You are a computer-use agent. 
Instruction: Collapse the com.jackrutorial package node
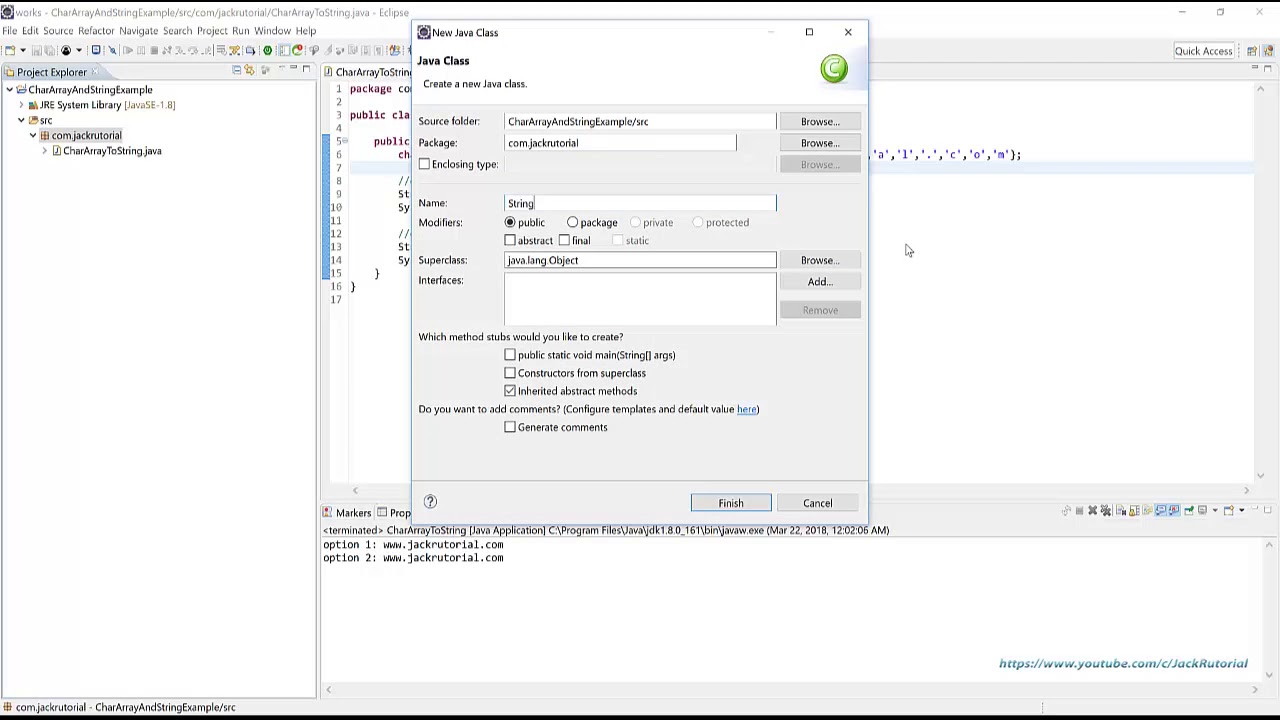pos(33,135)
